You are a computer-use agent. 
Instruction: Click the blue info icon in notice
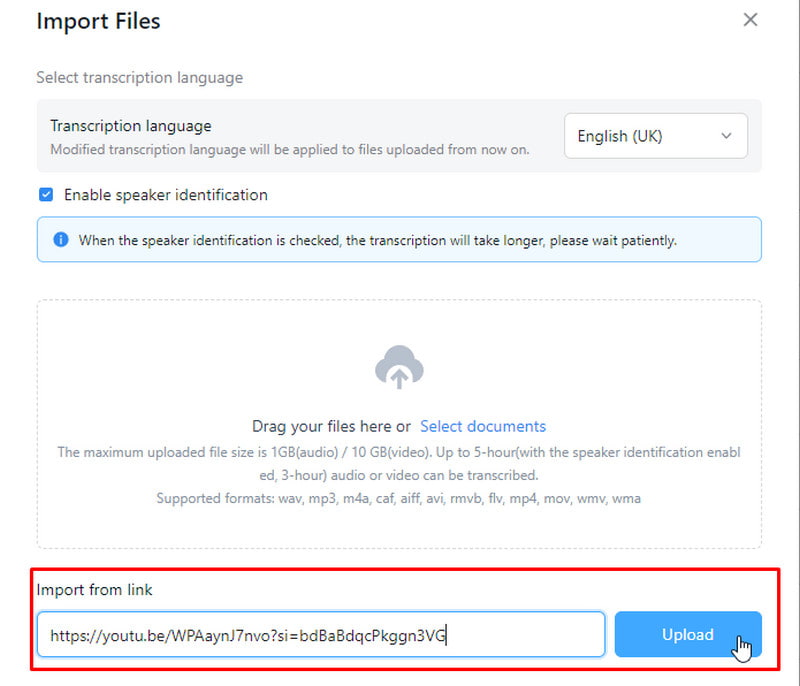click(x=61, y=239)
